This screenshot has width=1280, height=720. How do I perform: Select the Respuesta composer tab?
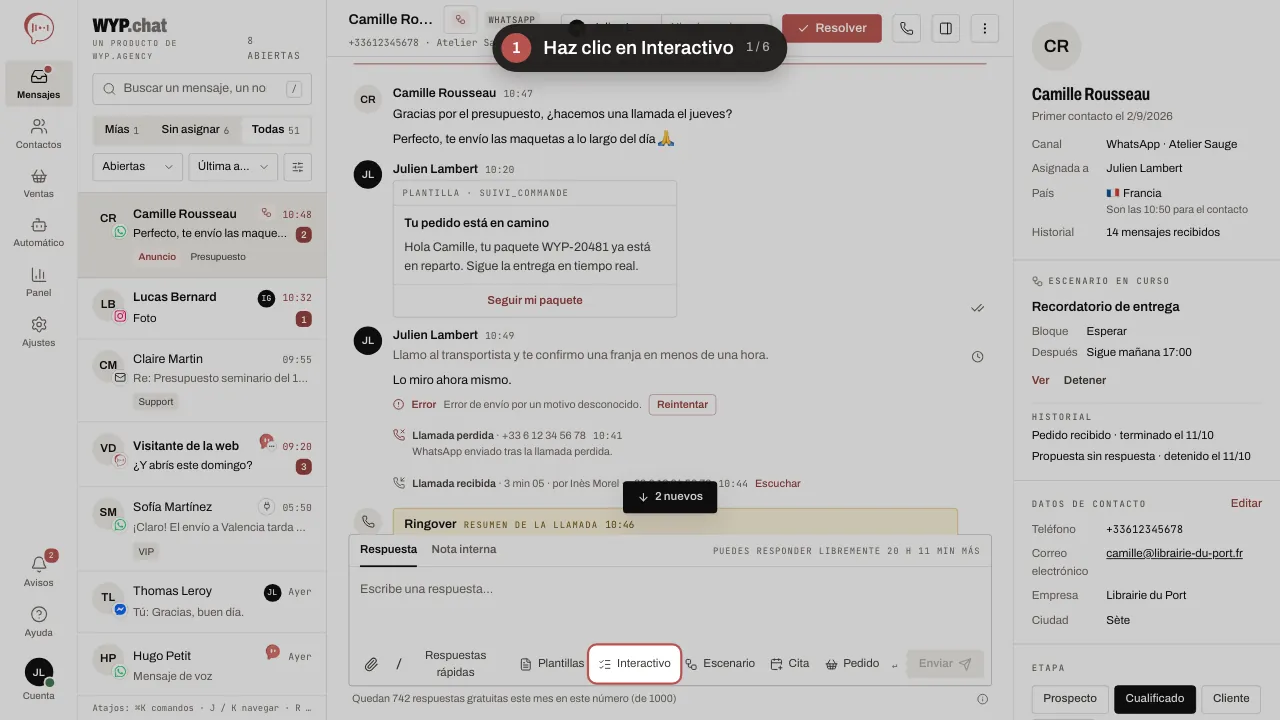point(388,549)
